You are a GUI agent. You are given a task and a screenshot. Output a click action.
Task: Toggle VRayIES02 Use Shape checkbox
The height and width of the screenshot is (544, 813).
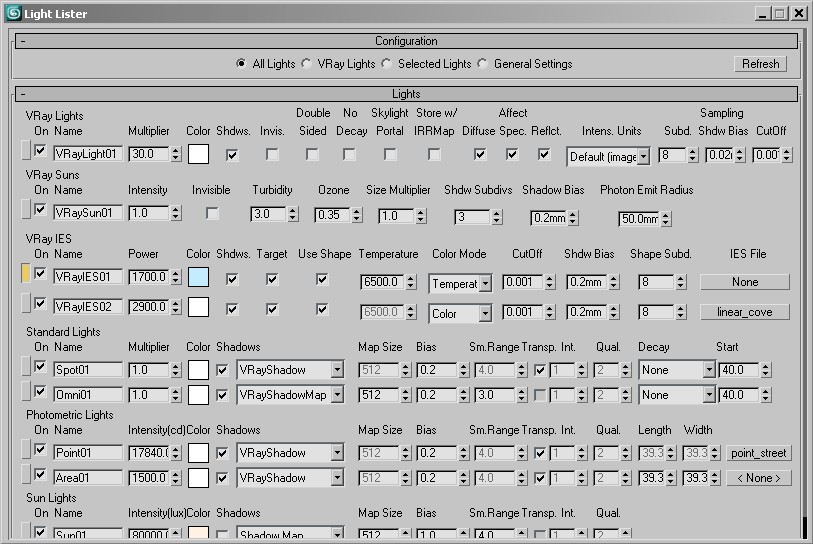click(322, 310)
